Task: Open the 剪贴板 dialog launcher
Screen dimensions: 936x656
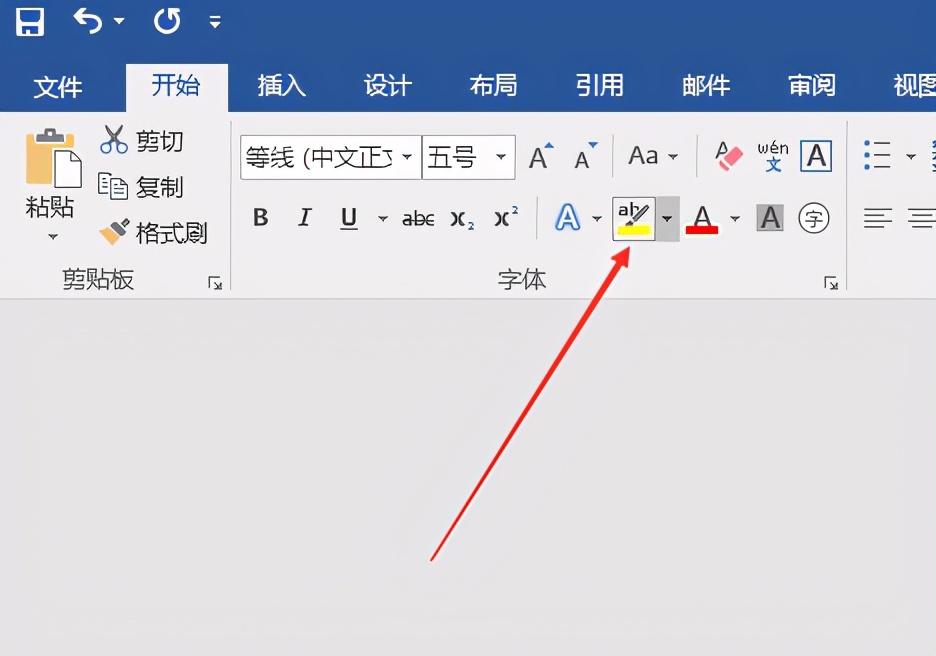Action: [215, 283]
